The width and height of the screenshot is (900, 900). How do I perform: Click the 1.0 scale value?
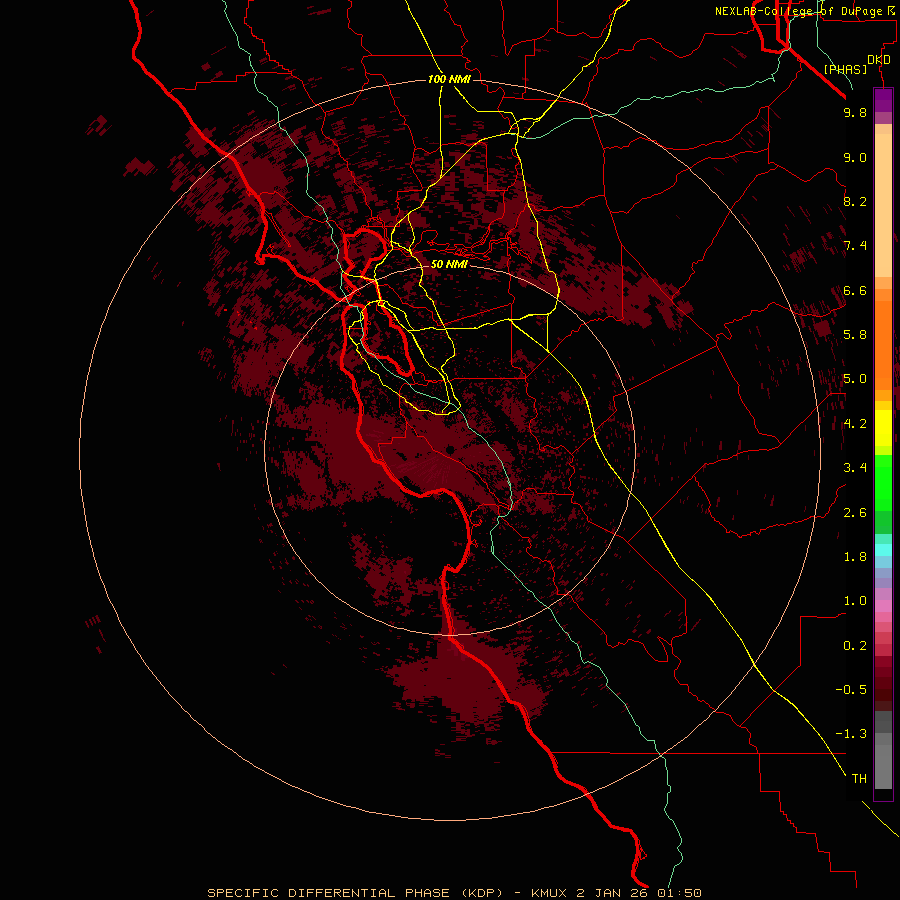(855, 601)
